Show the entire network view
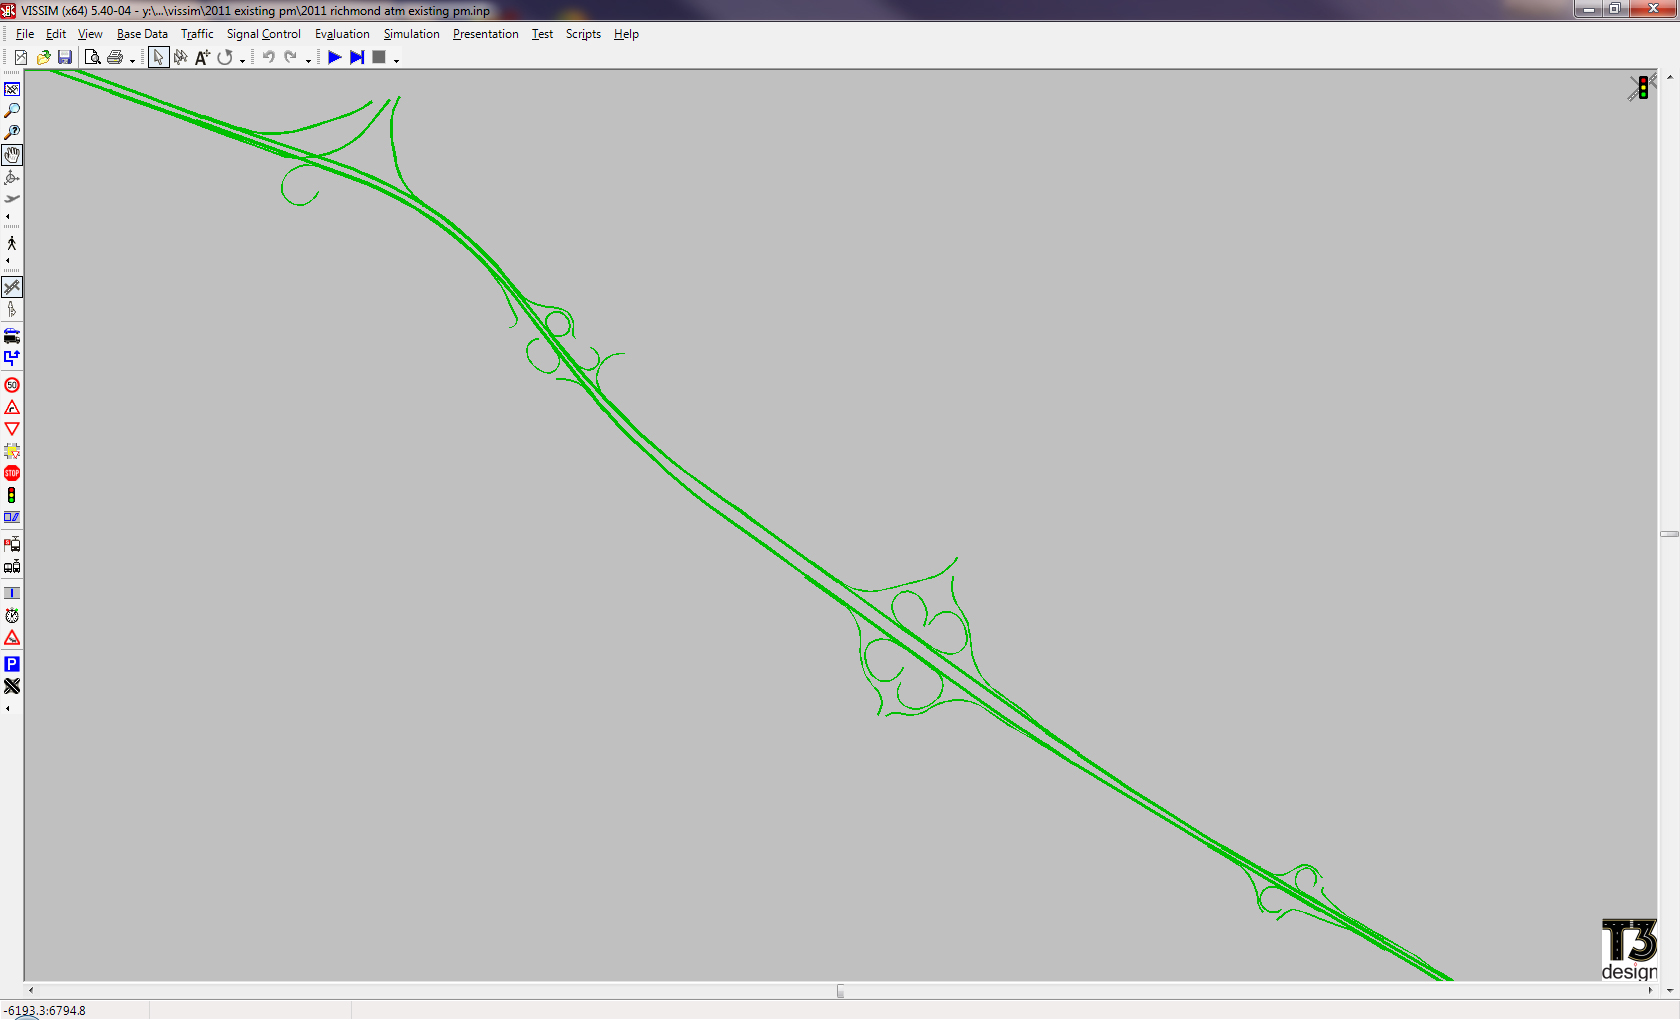1680x1020 pixels. [x=12, y=89]
